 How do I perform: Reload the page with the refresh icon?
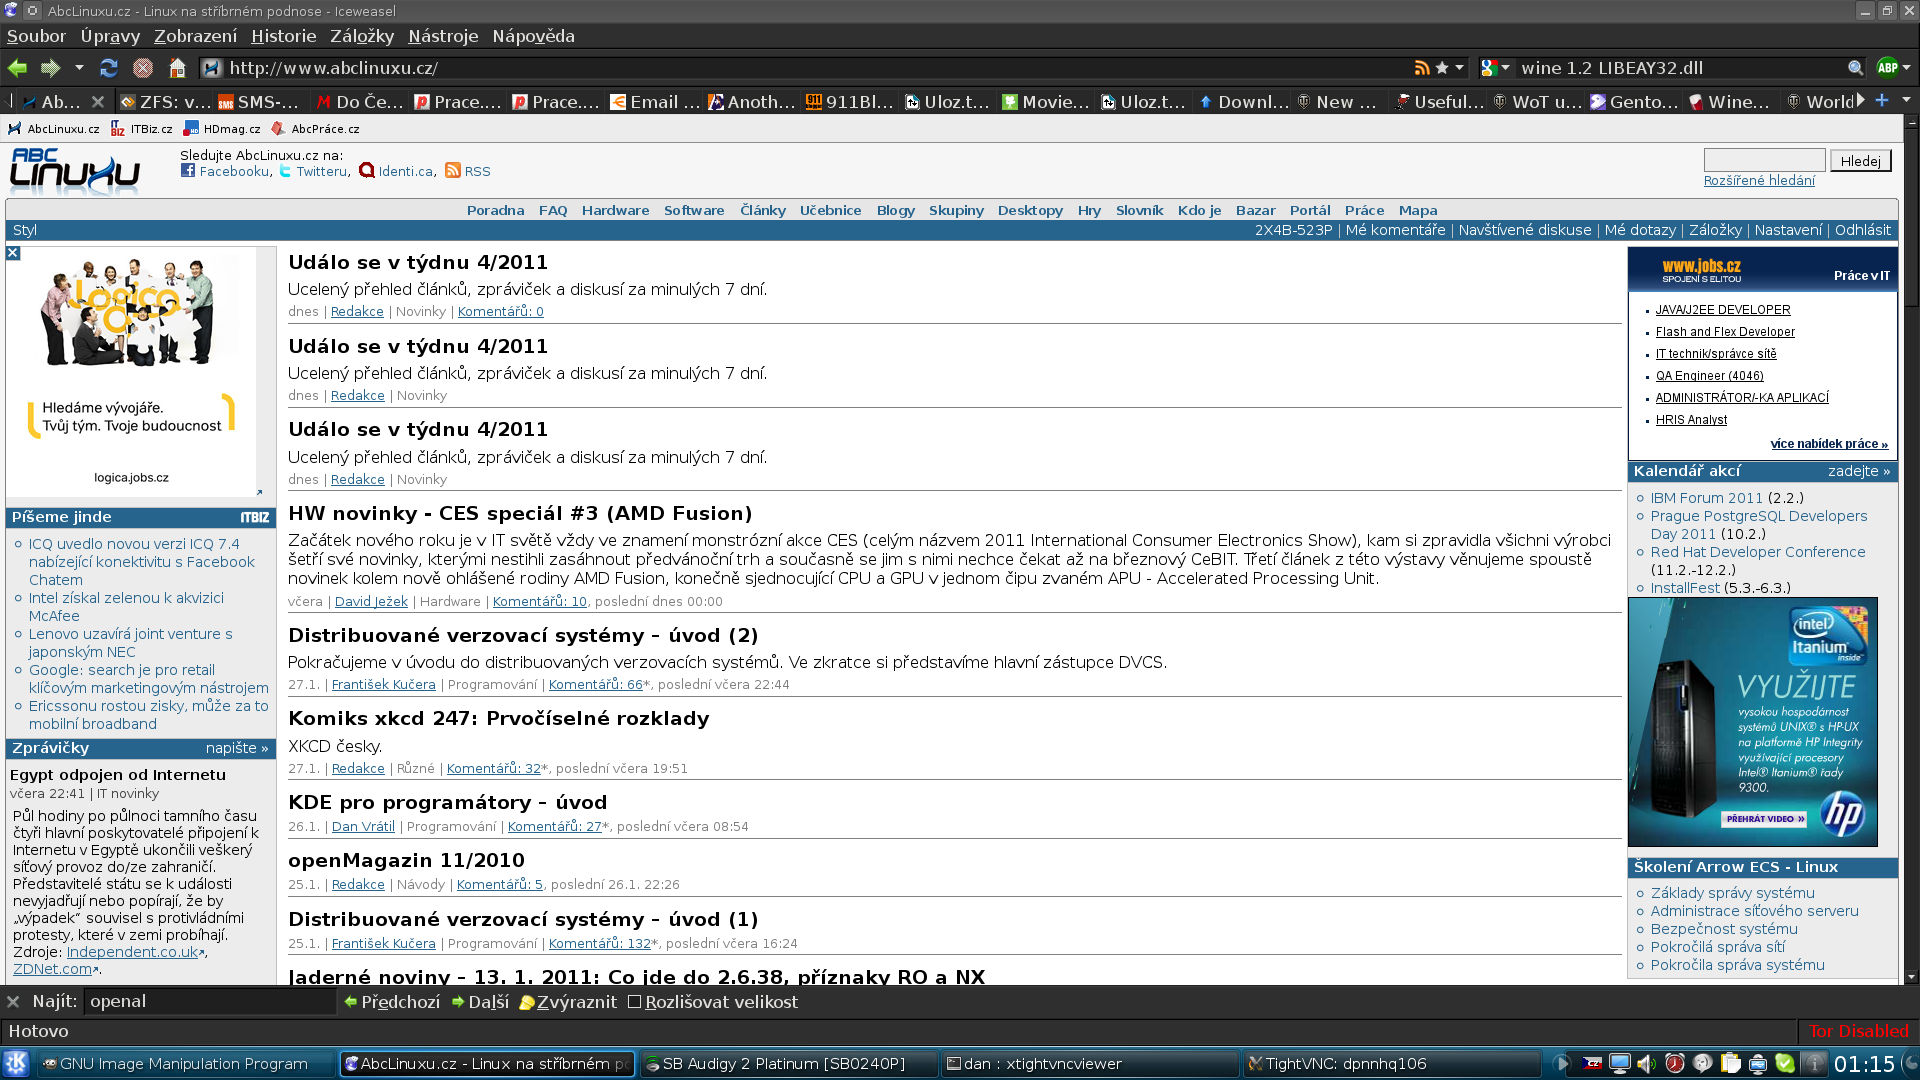[x=109, y=68]
